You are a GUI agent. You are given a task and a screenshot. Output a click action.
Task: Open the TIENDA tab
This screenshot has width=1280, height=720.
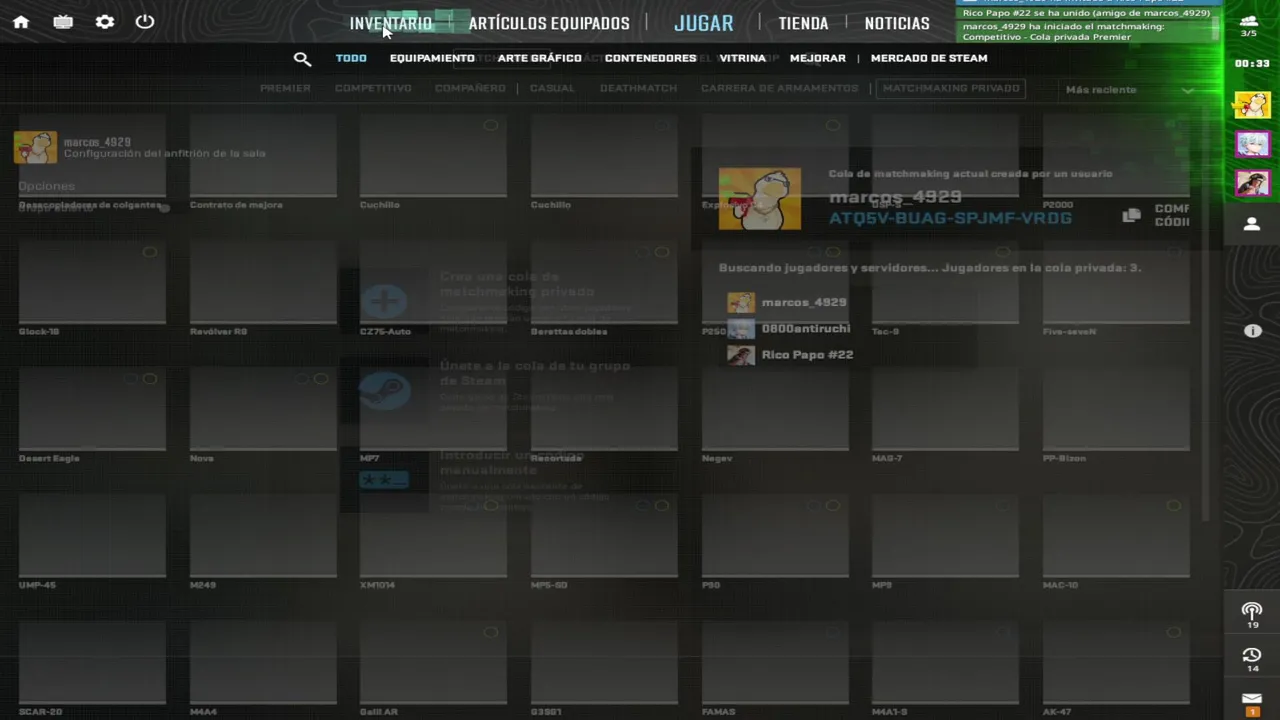coord(803,23)
